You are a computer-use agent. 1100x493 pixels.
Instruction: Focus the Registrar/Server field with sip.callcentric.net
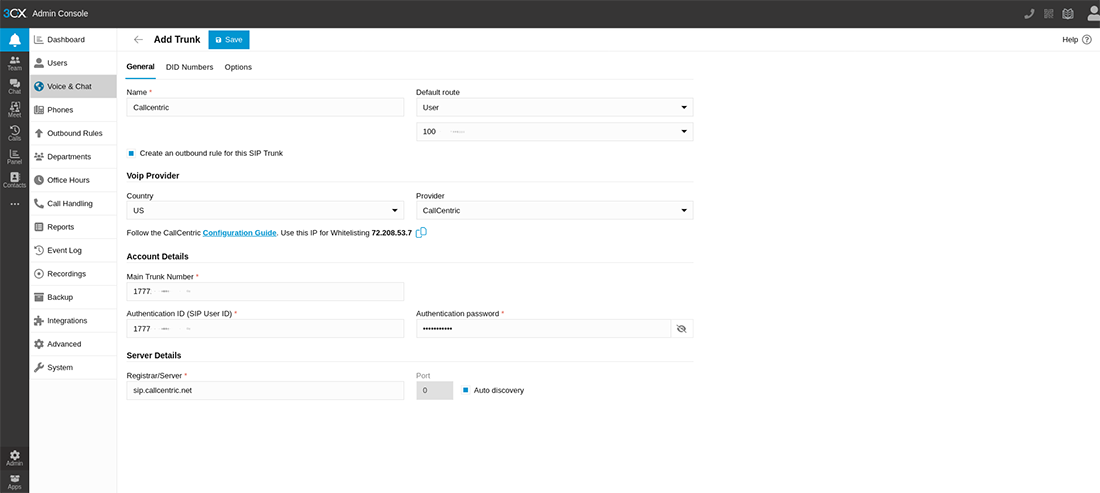click(265, 391)
